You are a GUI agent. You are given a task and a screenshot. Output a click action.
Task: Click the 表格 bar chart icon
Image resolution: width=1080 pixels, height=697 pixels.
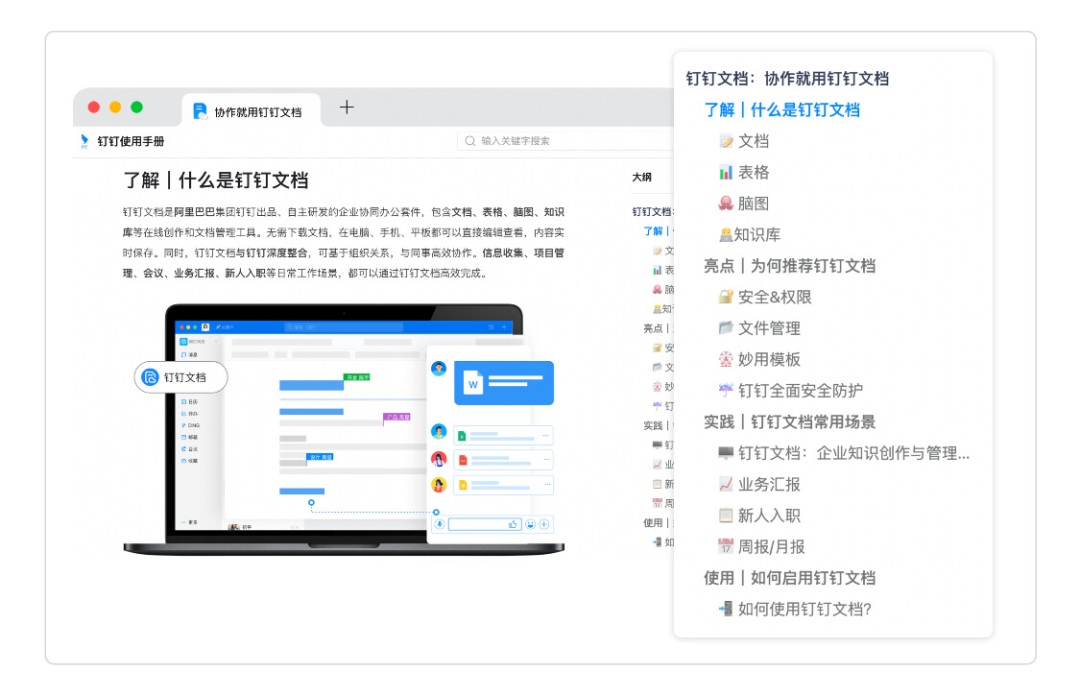(x=726, y=172)
